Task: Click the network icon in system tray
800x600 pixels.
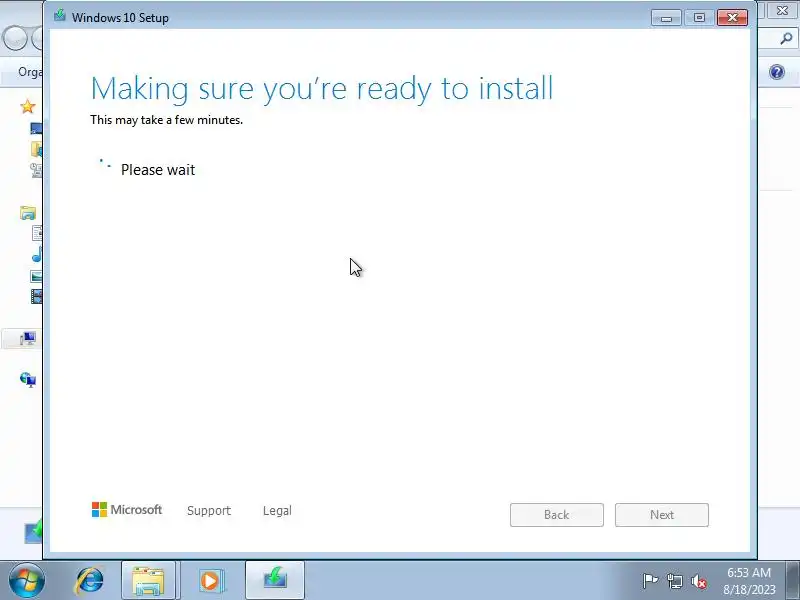Action: pos(675,581)
